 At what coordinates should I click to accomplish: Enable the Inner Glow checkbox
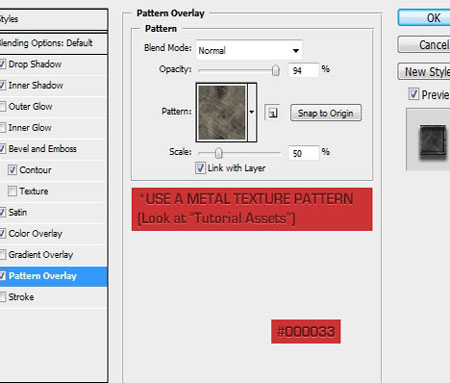[3, 128]
